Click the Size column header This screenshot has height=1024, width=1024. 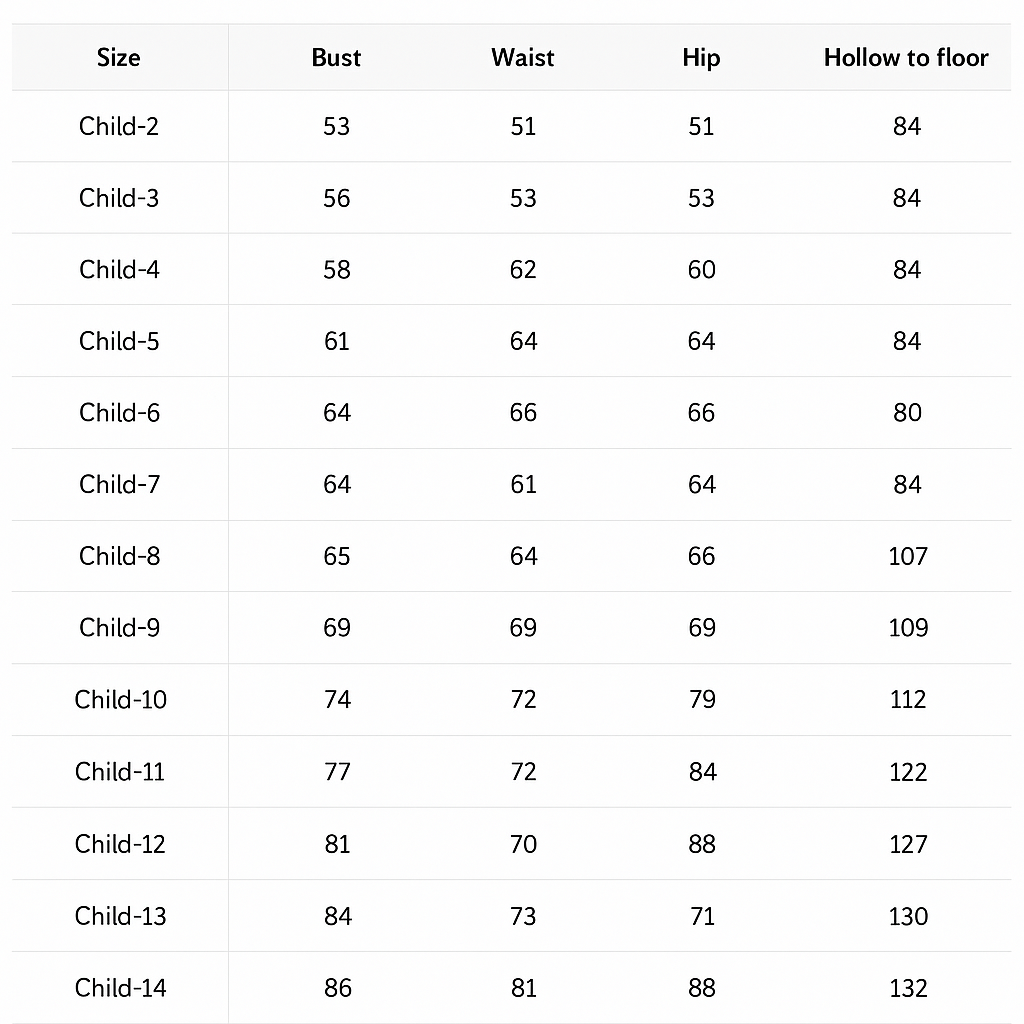click(x=118, y=57)
